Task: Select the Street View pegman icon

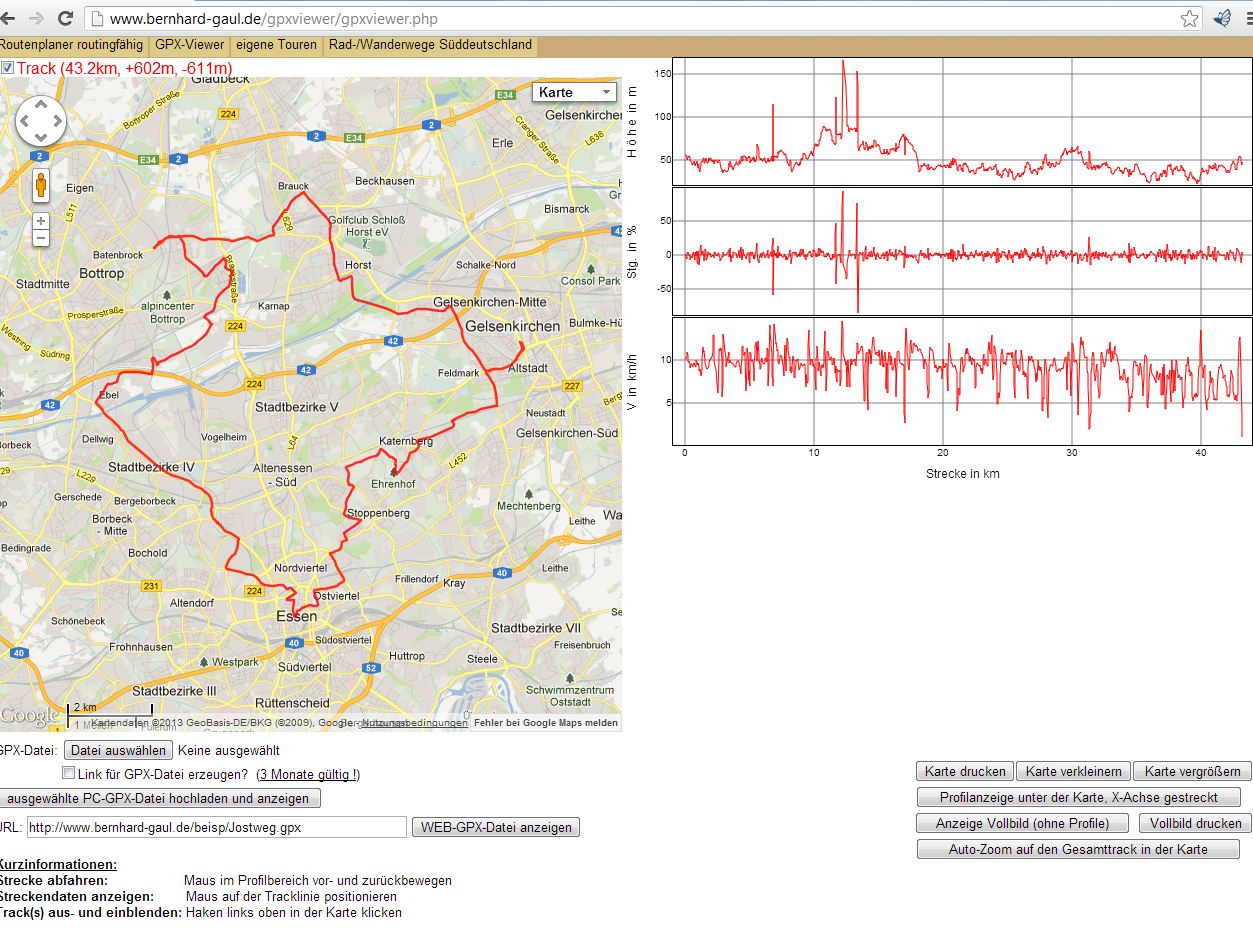Action: [41, 186]
